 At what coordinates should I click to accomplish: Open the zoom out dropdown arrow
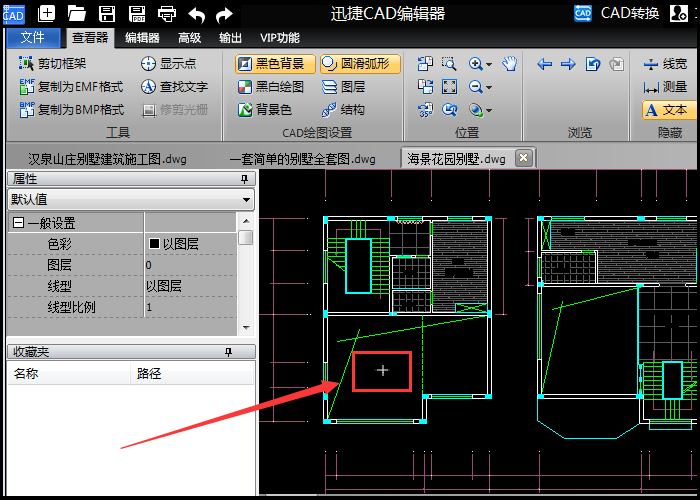pyautogui.click(x=489, y=88)
